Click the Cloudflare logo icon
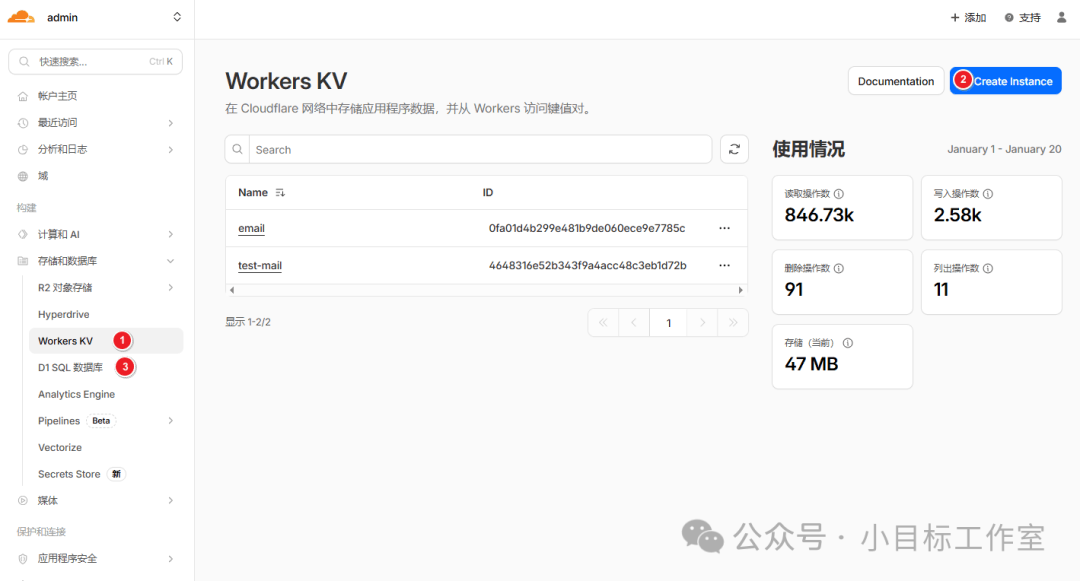1080x581 pixels. (21, 17)
